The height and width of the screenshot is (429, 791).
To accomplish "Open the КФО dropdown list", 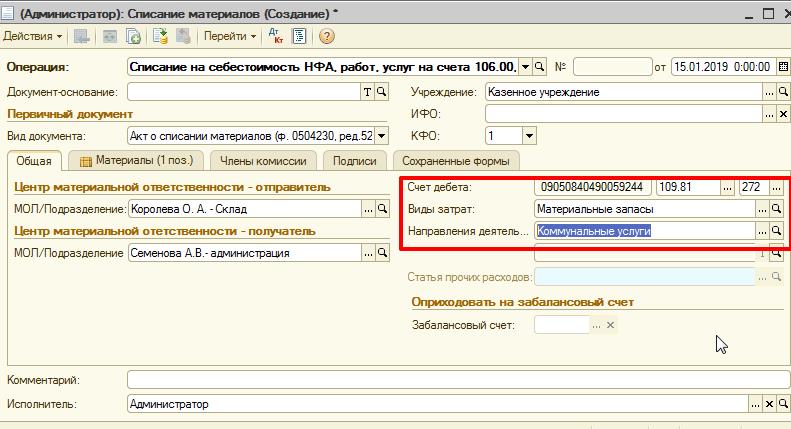I will 529,136.
